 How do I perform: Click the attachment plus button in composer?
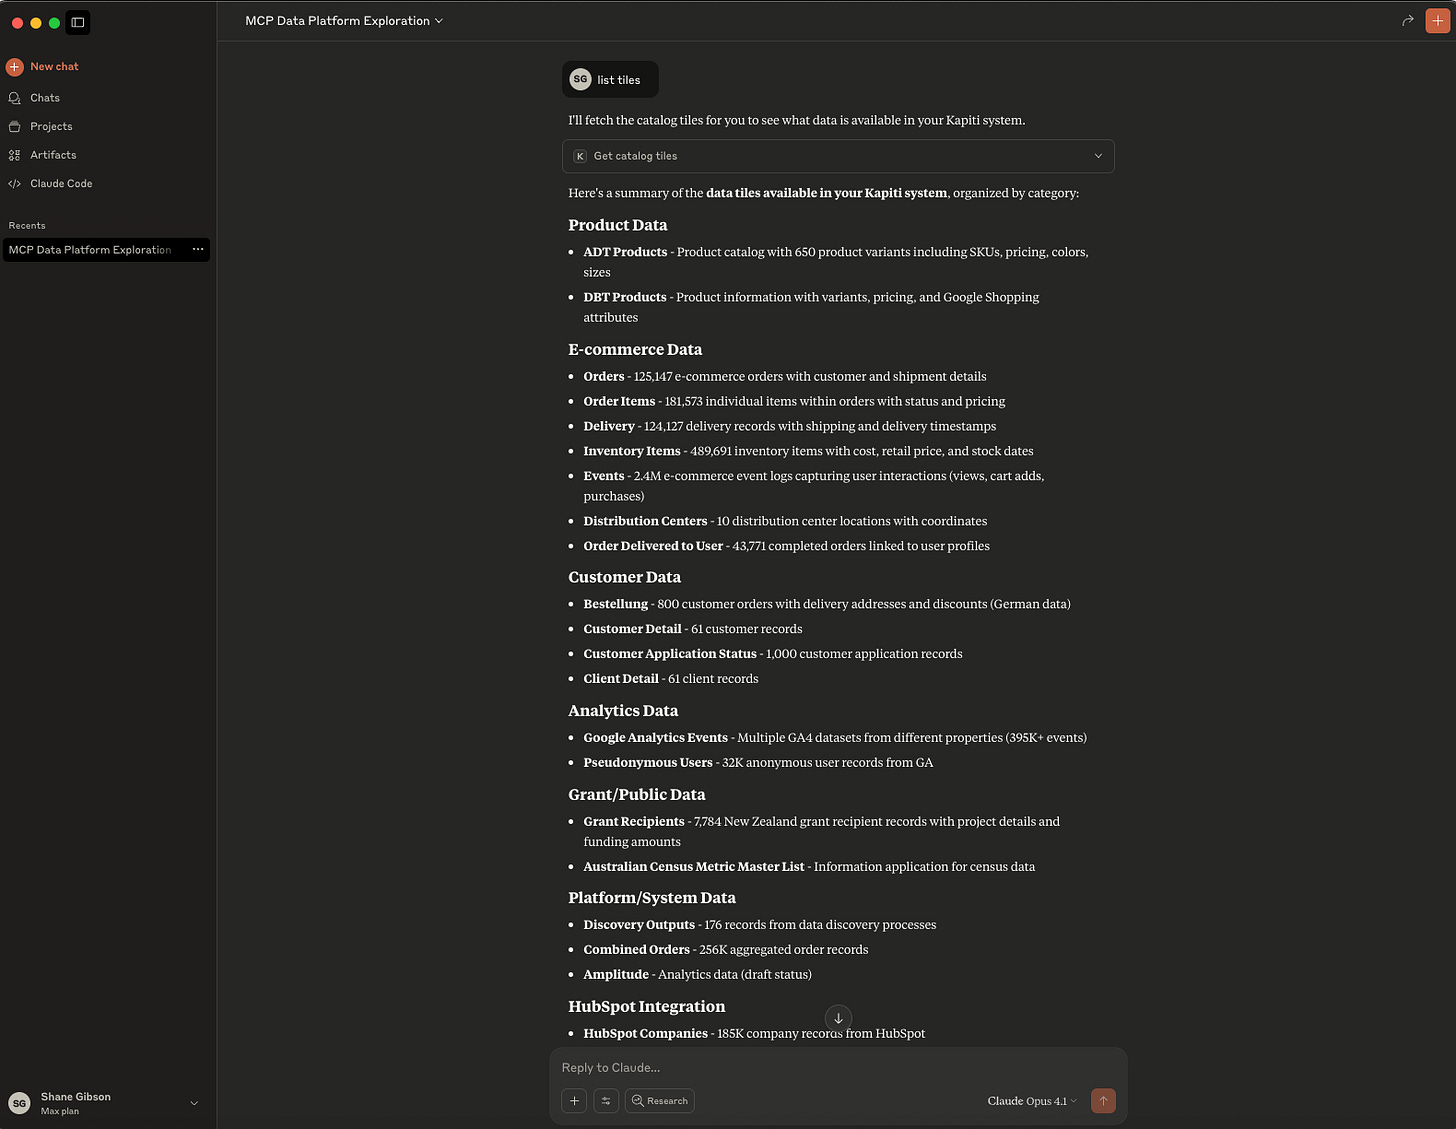(x=575, y=1101)
